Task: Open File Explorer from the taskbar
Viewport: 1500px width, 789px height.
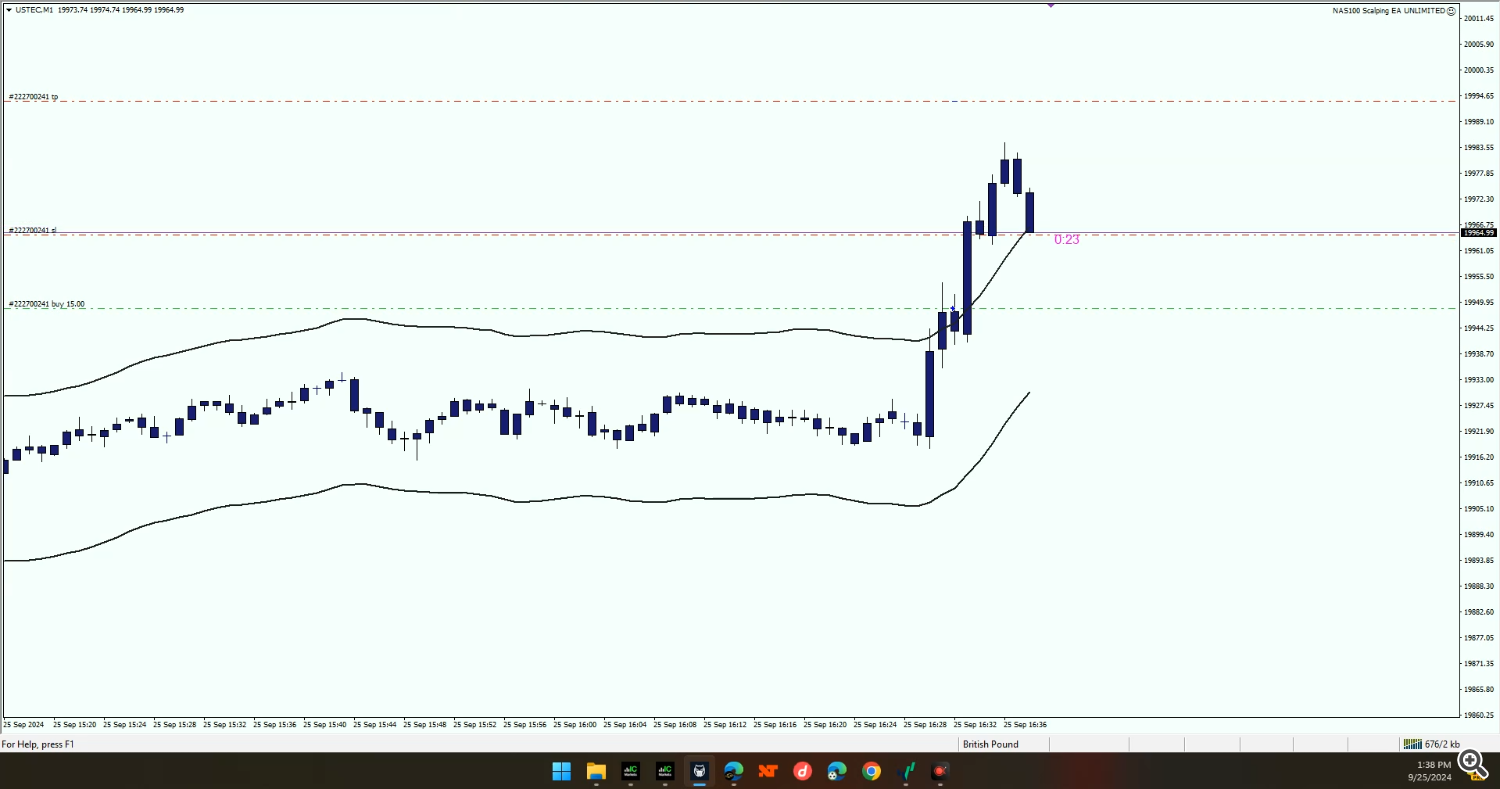Action: pos(596,771)
